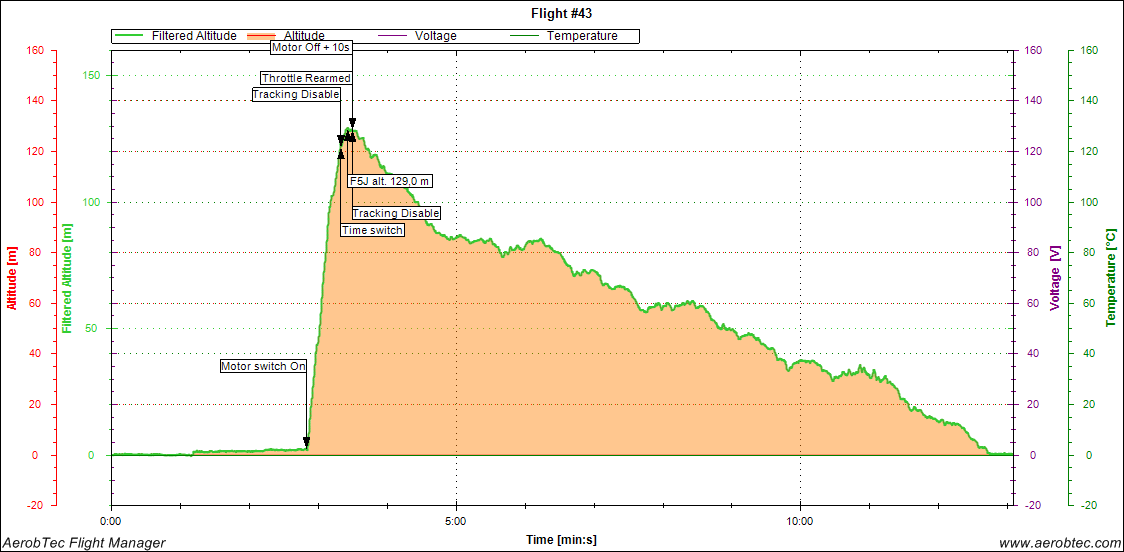Click the Temperature dark green line swatch

525,36
